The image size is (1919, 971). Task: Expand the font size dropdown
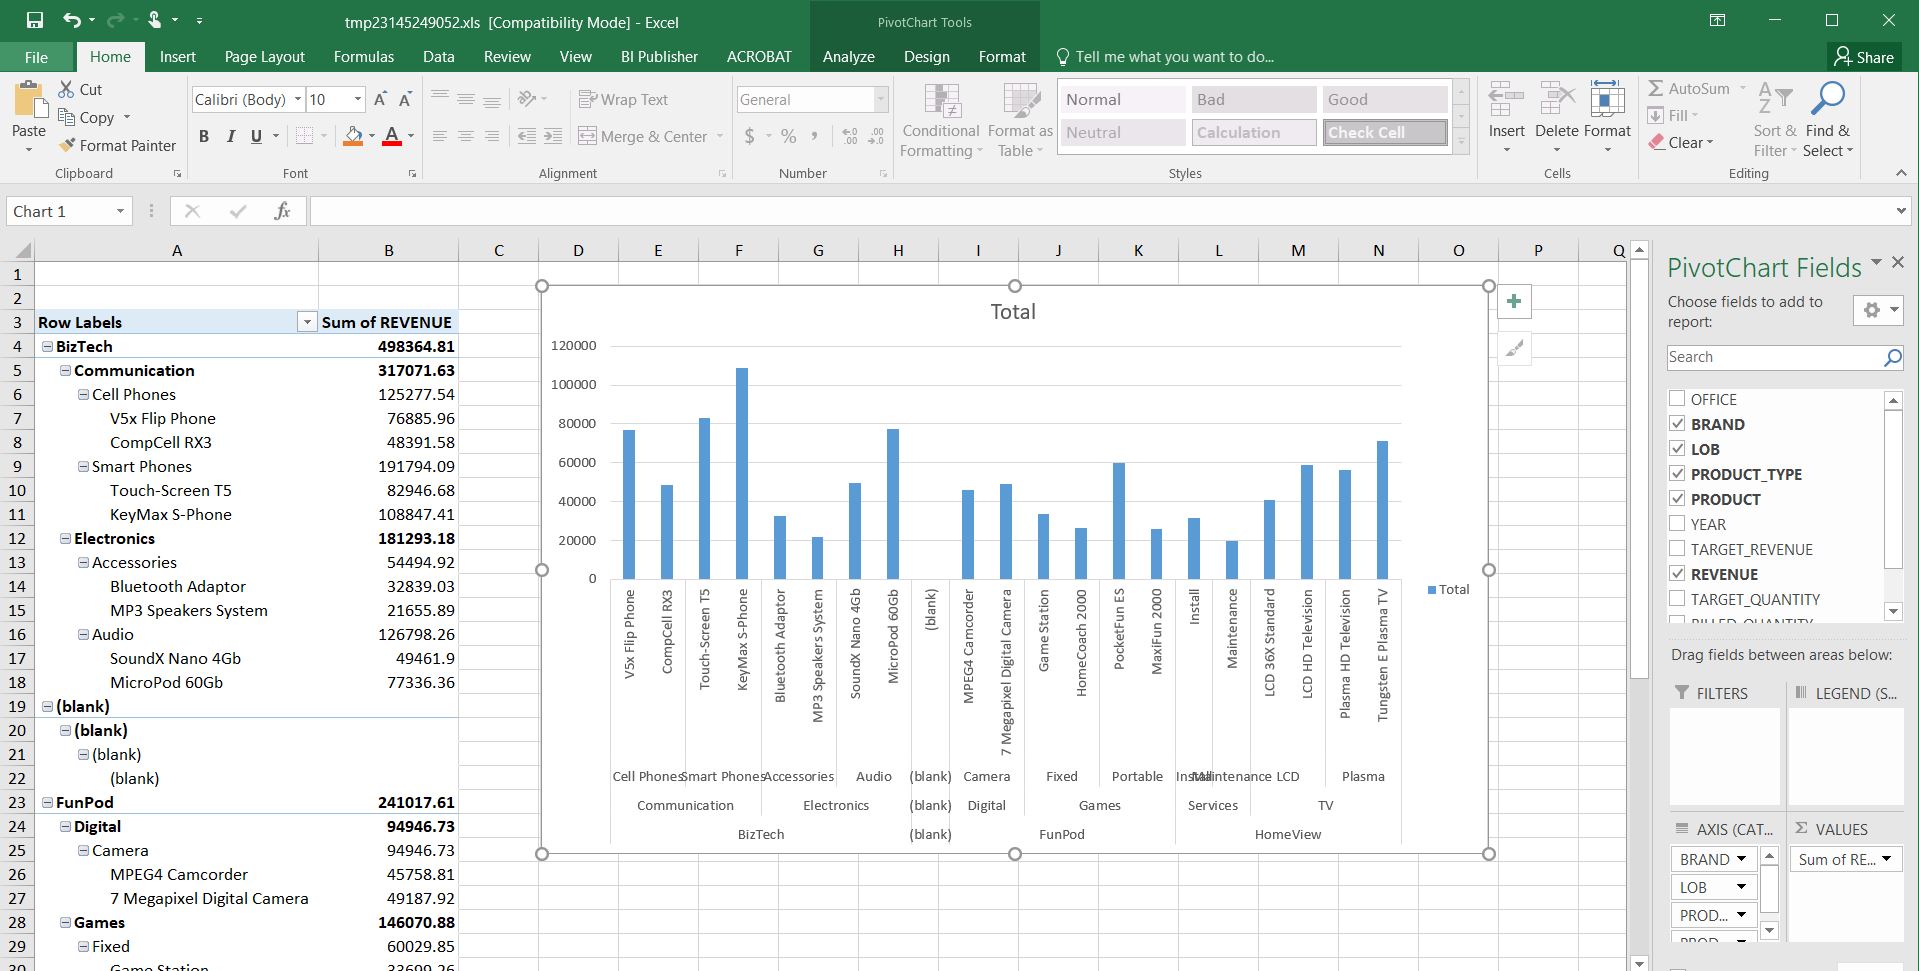click(357, 99)
